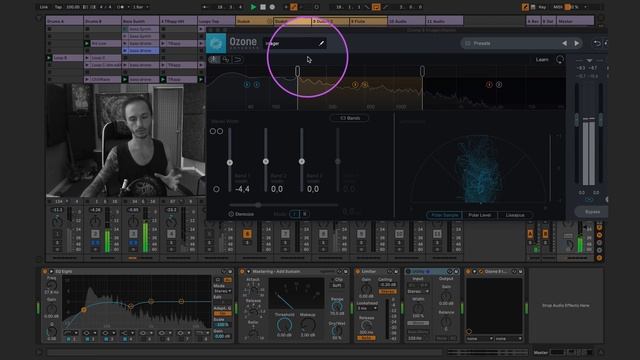640x360 pixels.
Task: Select Stereoize Mode I
Action: 295,214
